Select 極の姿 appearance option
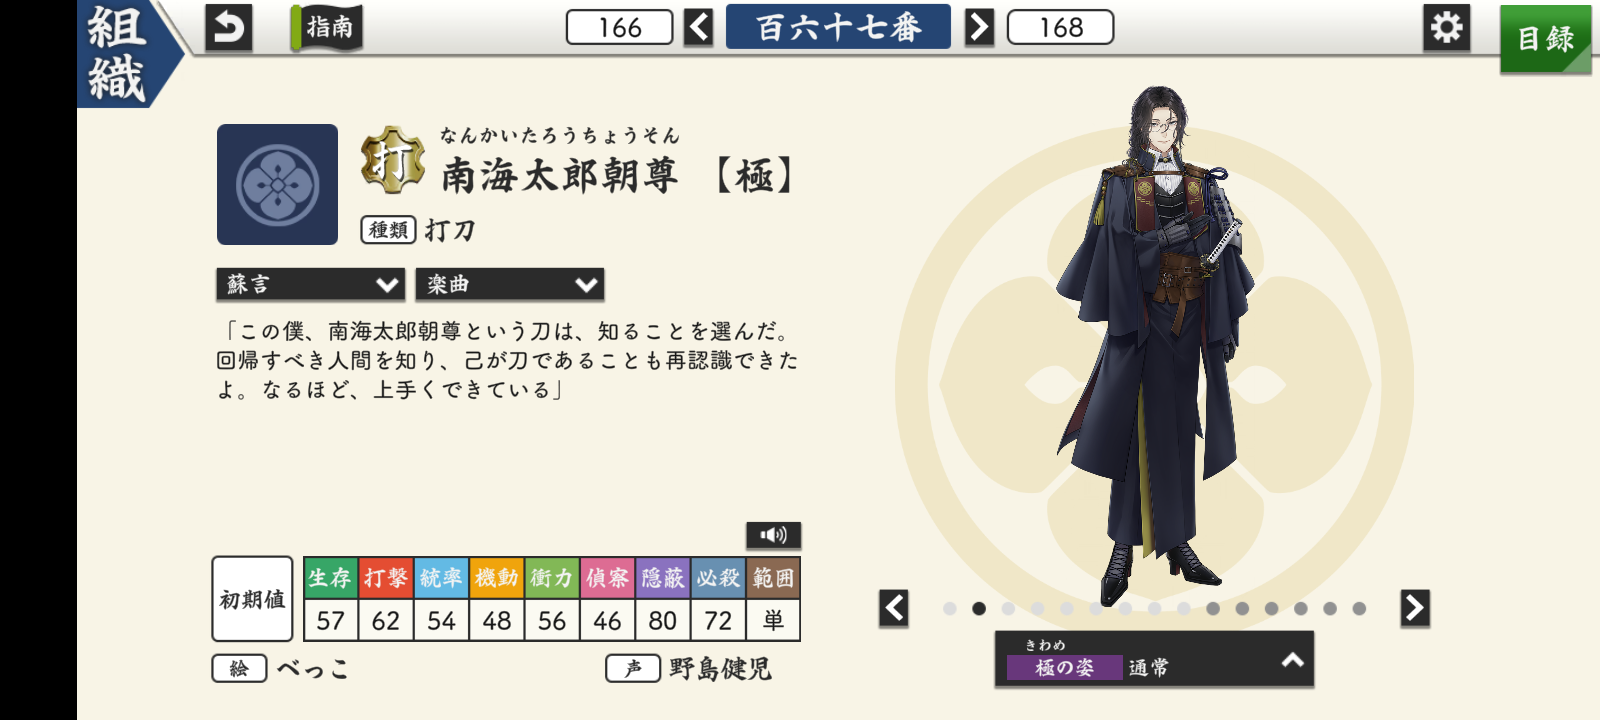Viewport: 1600px width, 720px height. 1064,667
